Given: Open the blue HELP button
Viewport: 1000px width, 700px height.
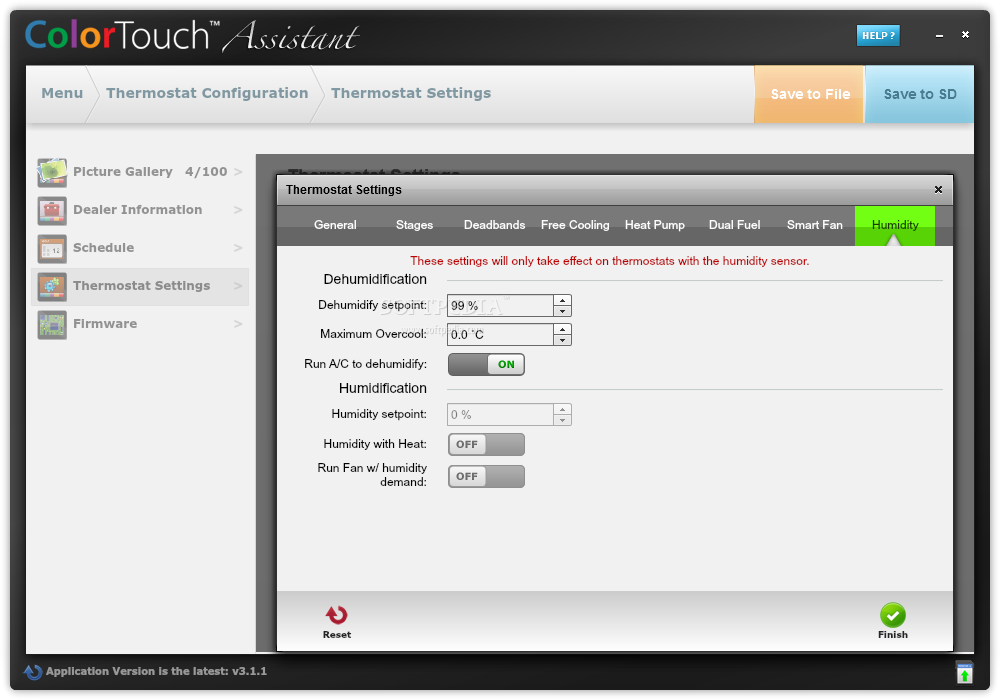Looking at the screenshot, I should [x=878, y=36].
